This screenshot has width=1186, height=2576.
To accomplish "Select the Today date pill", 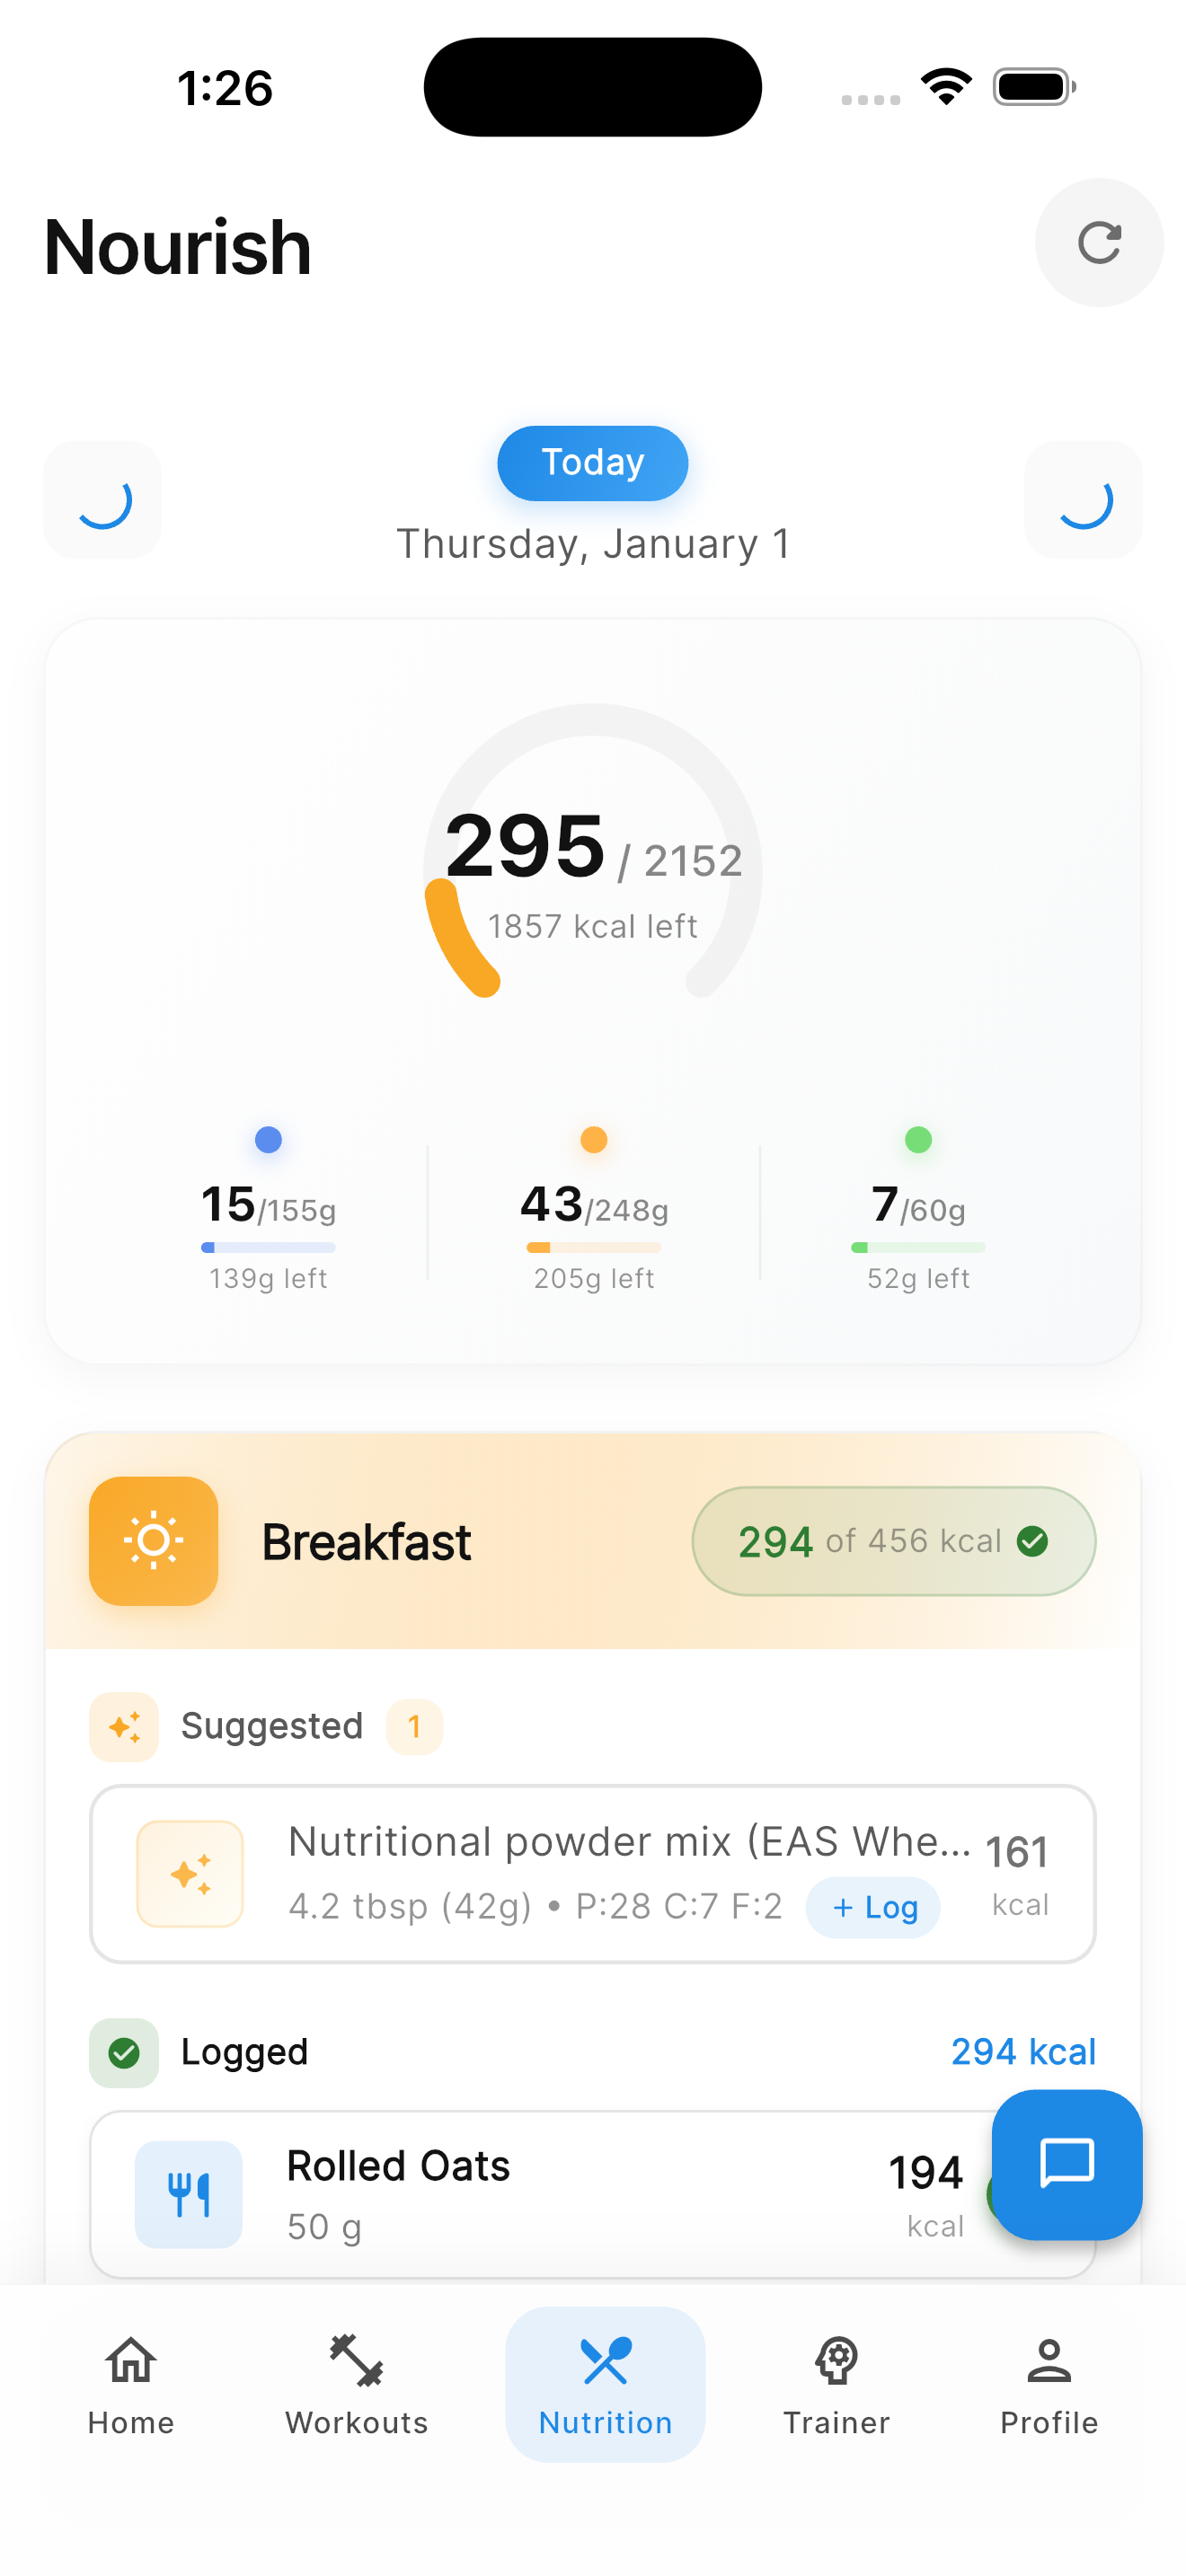I will click(592, 462).
